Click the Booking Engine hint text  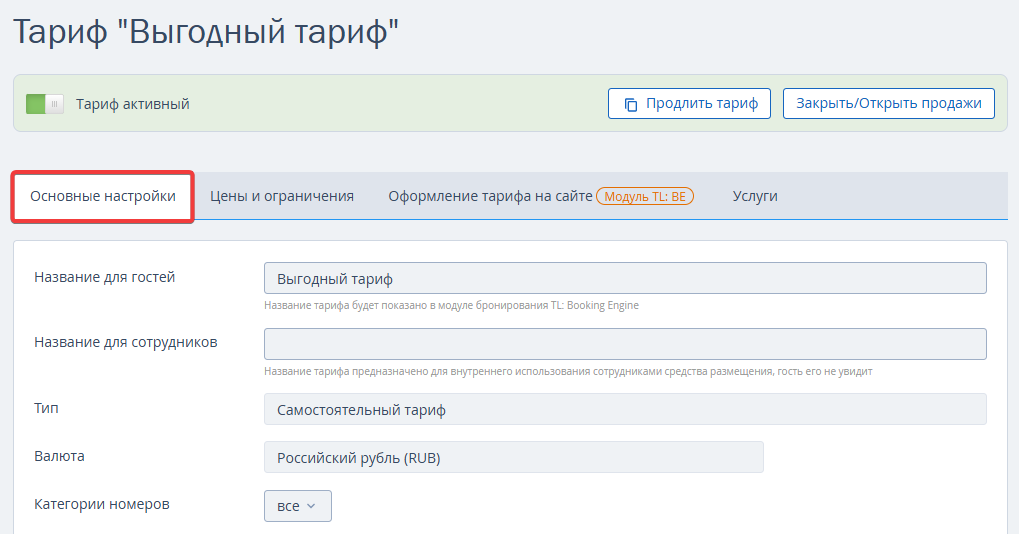[x=451, y=305]
